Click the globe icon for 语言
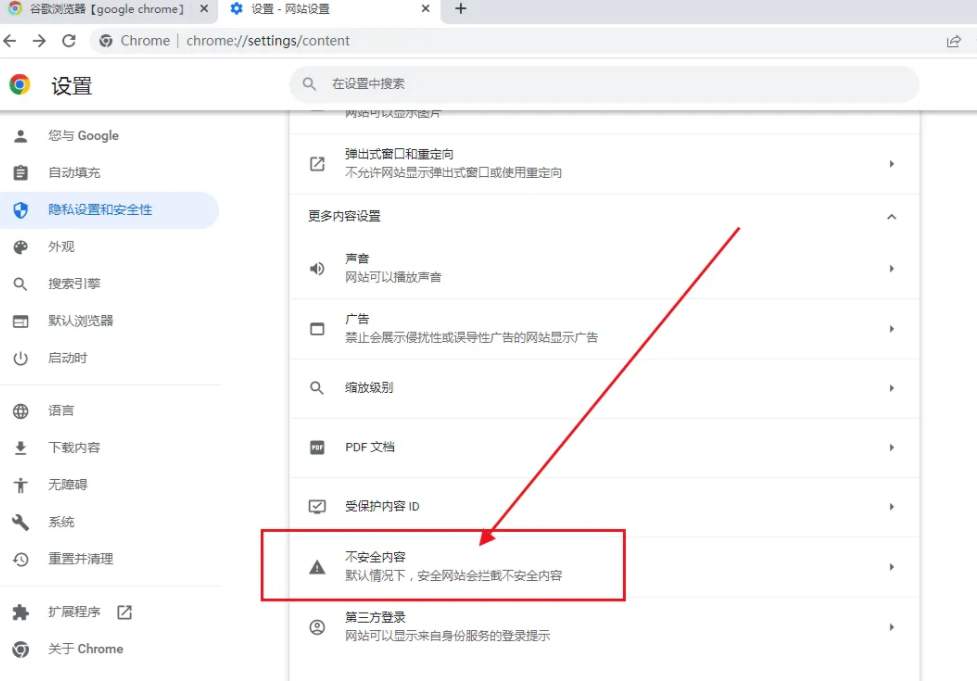The width and height of the screenshot is (977, 681). coord(21,411)
